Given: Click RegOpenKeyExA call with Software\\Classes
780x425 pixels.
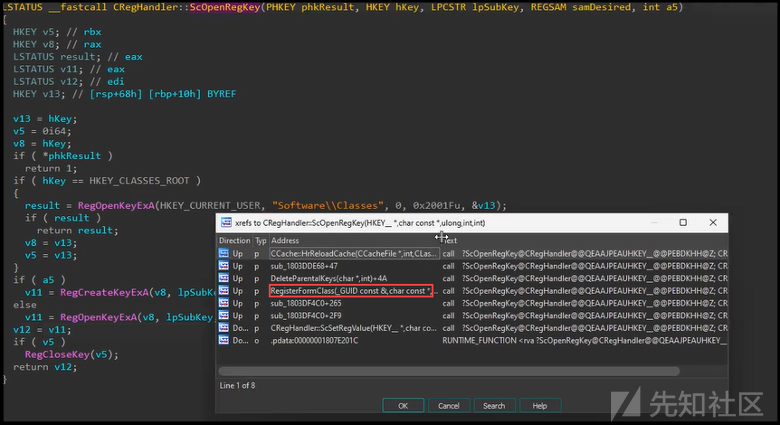Looking at the screenshot, I should pyautogui.click(x=116, y=206).
